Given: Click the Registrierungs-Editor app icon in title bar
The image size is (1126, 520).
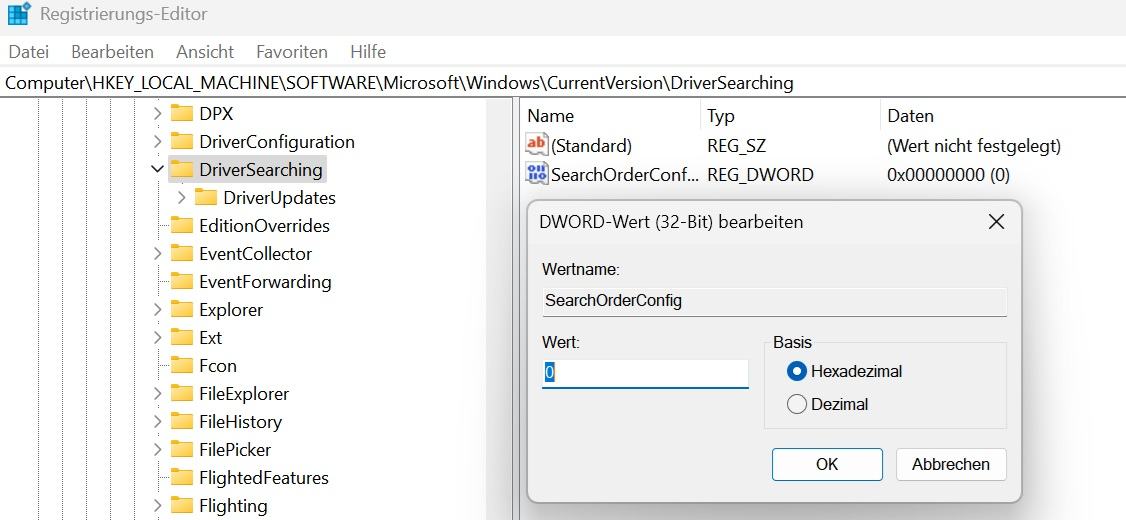Looking at the screenshot, I should [18, 15].
